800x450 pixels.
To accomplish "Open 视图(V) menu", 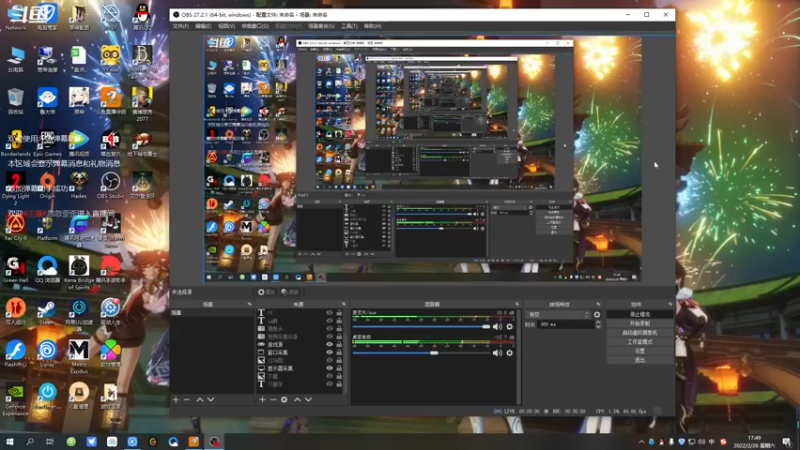I will pyautogui.click(x=227, y=26).
